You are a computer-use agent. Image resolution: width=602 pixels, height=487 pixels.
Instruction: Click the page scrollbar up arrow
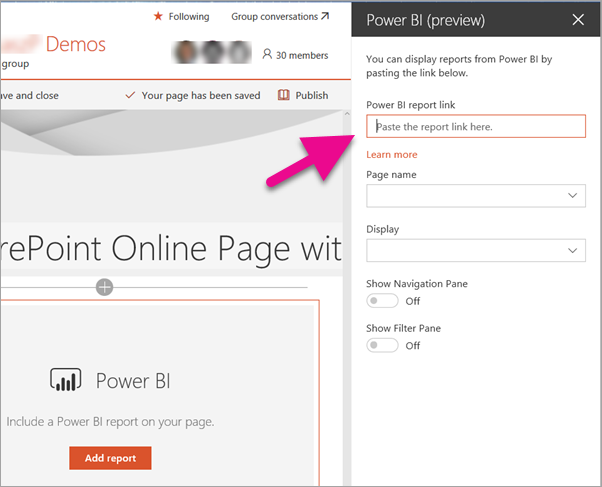tap(347, 114)
